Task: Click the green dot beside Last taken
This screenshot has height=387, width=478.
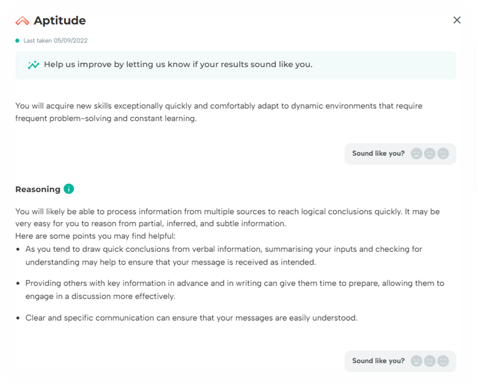Action: coord(17,41)
